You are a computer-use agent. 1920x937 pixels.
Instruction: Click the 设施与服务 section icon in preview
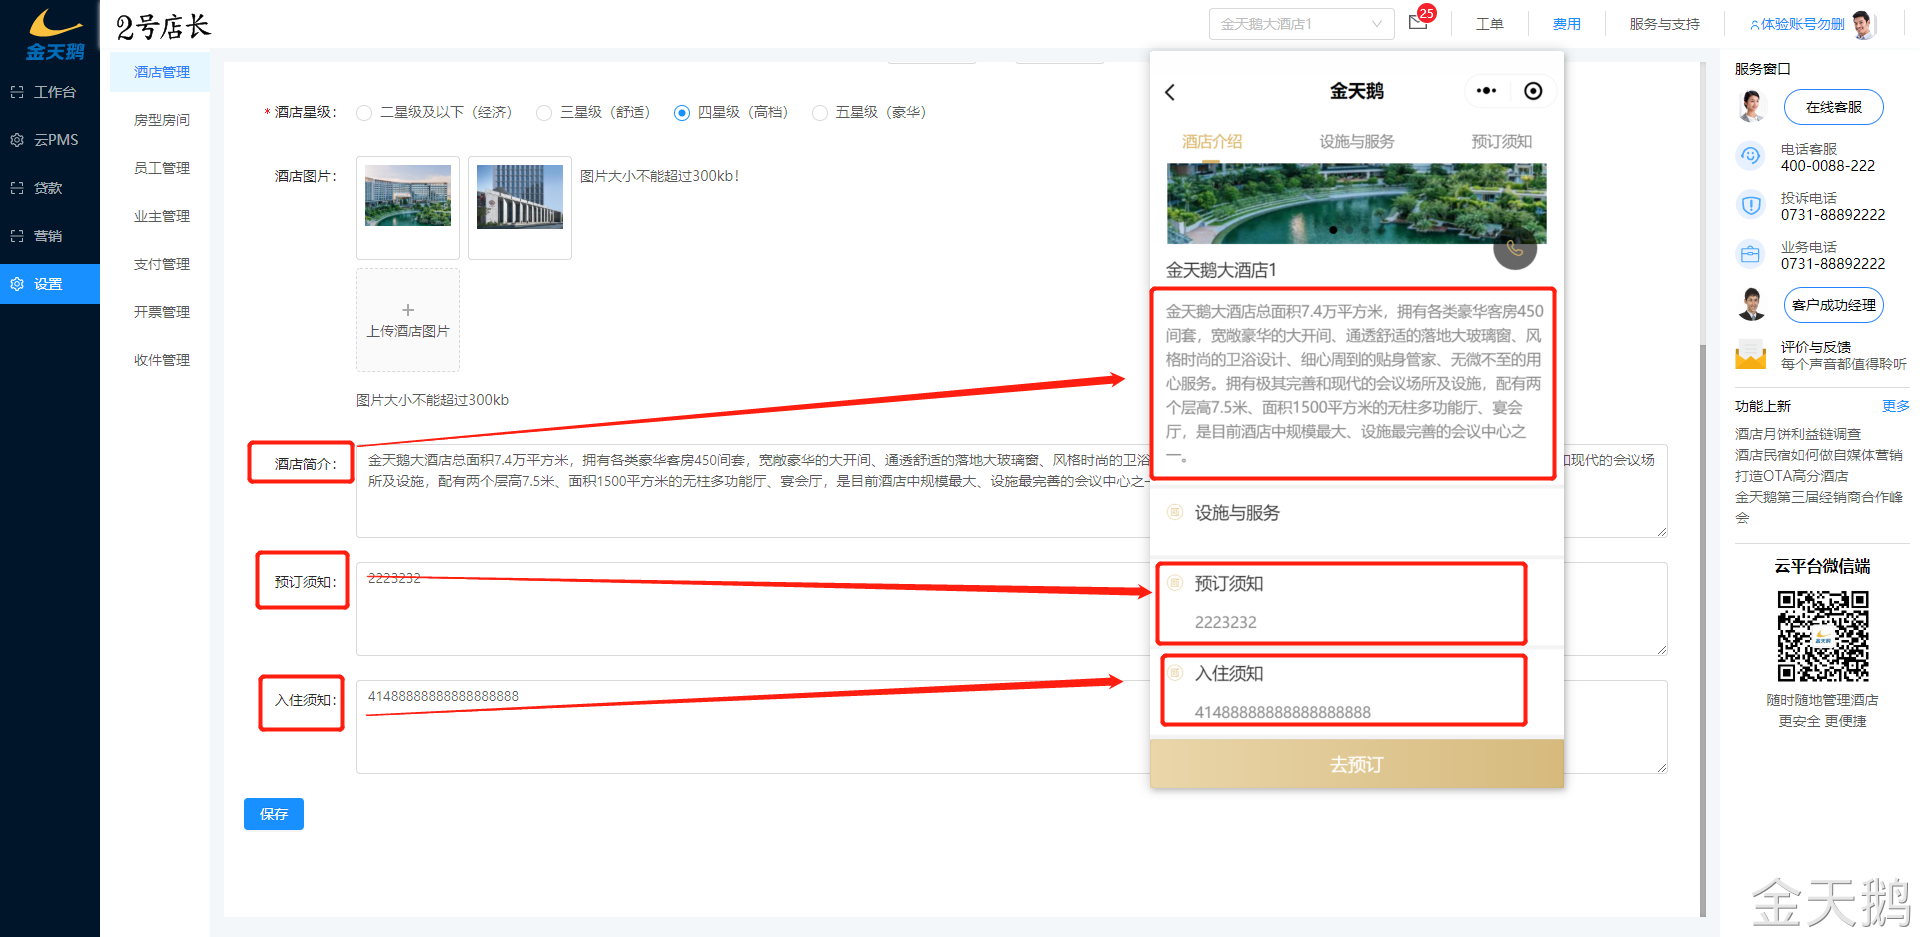pyautogui.click(x=1175, y=512)
